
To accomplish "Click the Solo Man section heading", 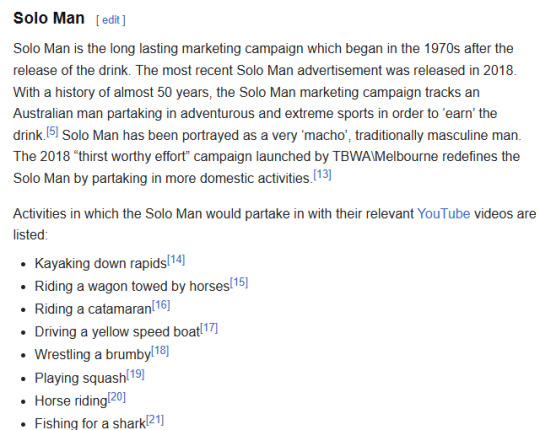I will 49,18.
